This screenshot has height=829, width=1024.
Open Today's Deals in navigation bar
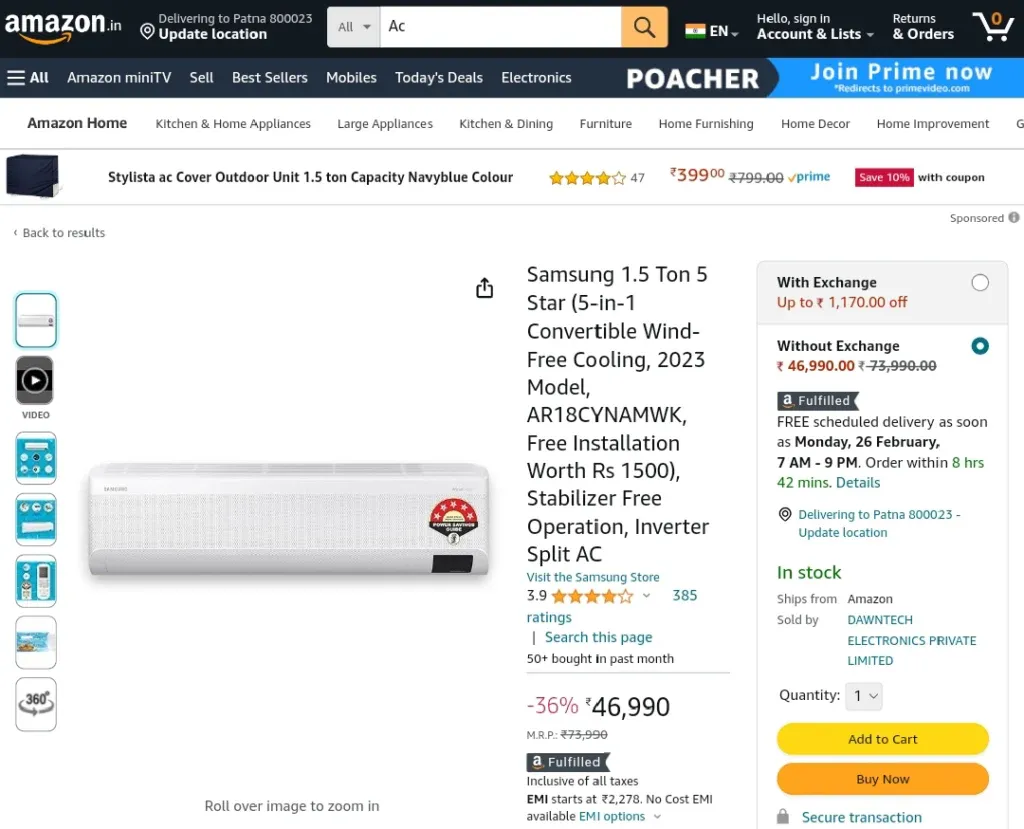coord(439,78)
